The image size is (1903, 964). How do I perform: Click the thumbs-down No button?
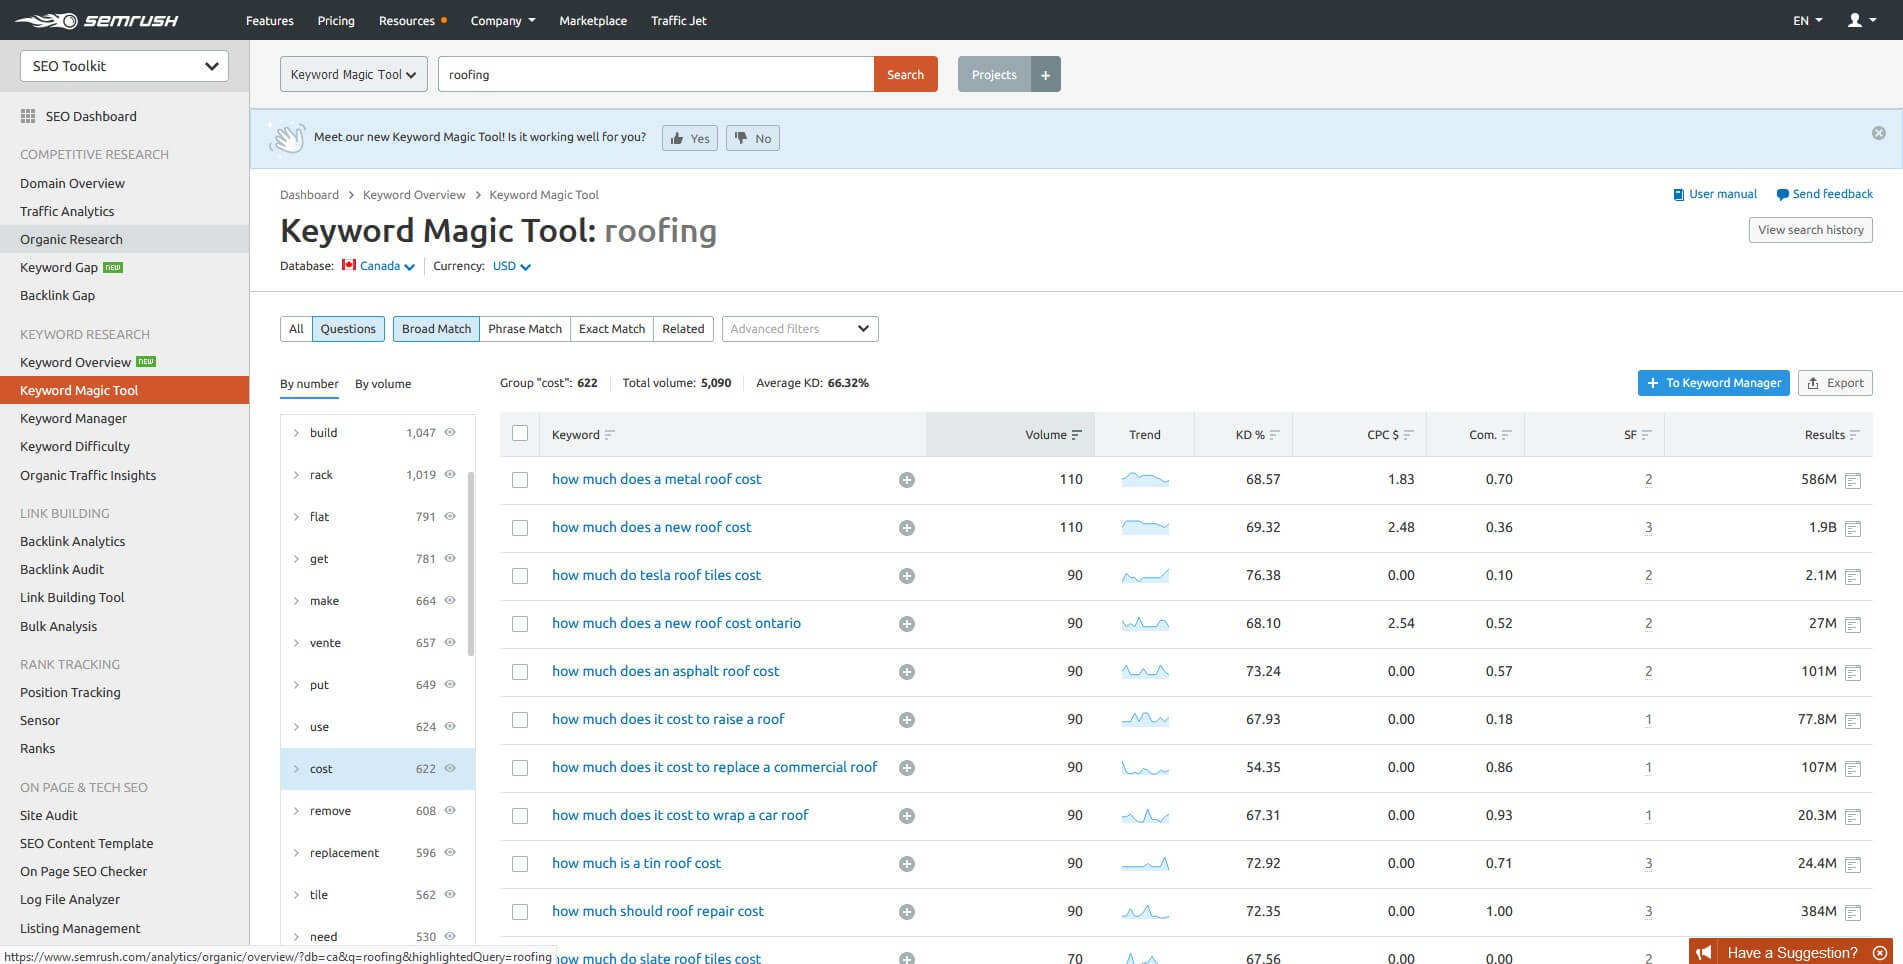click(753, 138)
